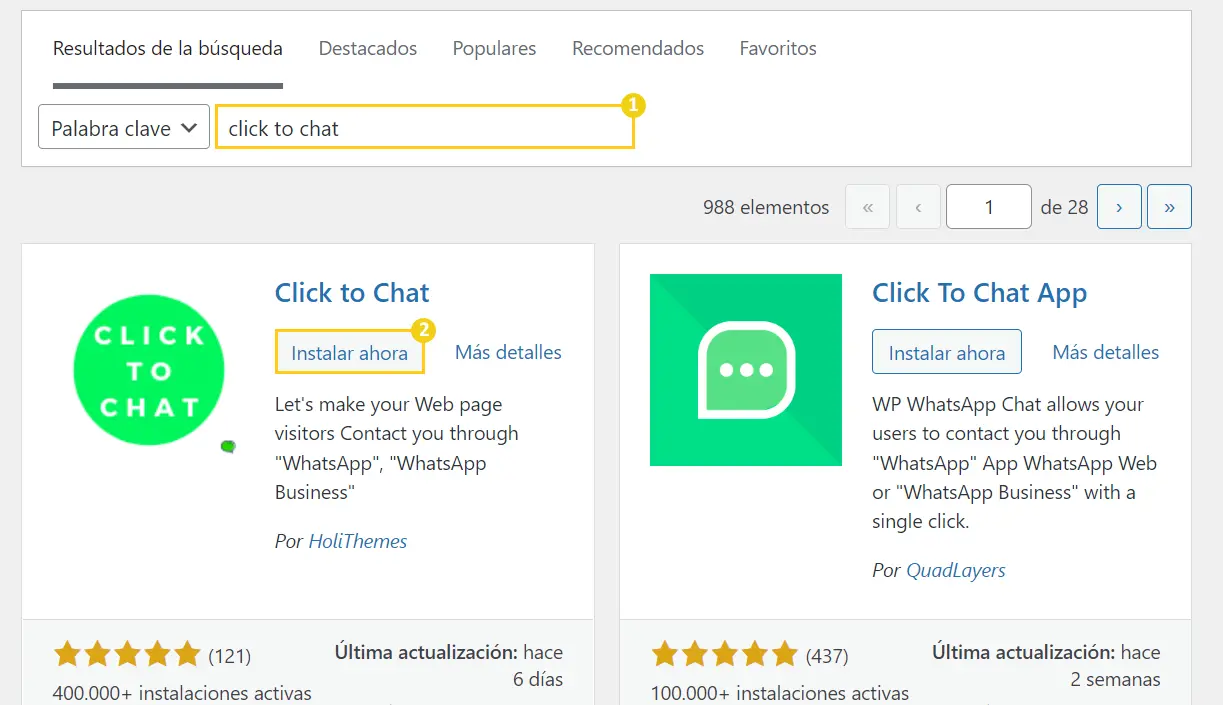1223x705 pixels.
Task: Click the (121) ratings count
Action: [230, 656]
